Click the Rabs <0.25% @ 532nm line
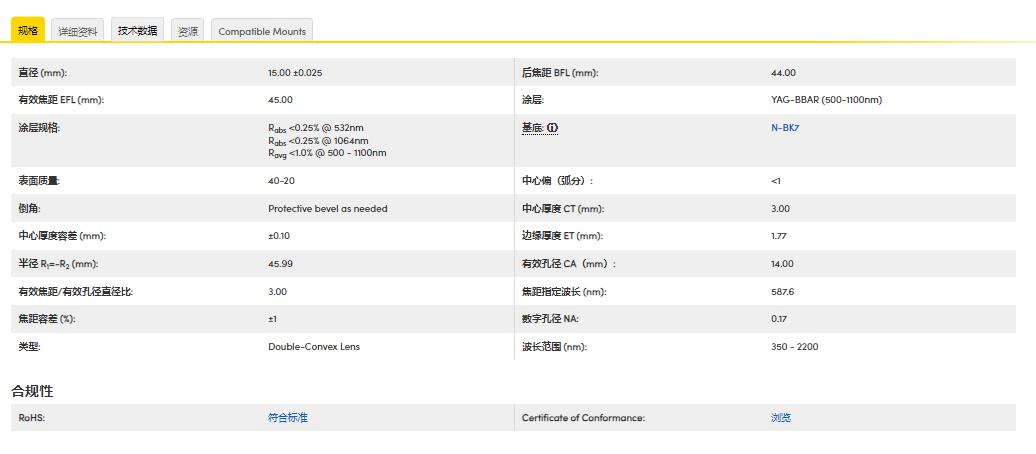Image resolution: width=1036 pixels, height=454 pixels. click(x=315, y=128)
